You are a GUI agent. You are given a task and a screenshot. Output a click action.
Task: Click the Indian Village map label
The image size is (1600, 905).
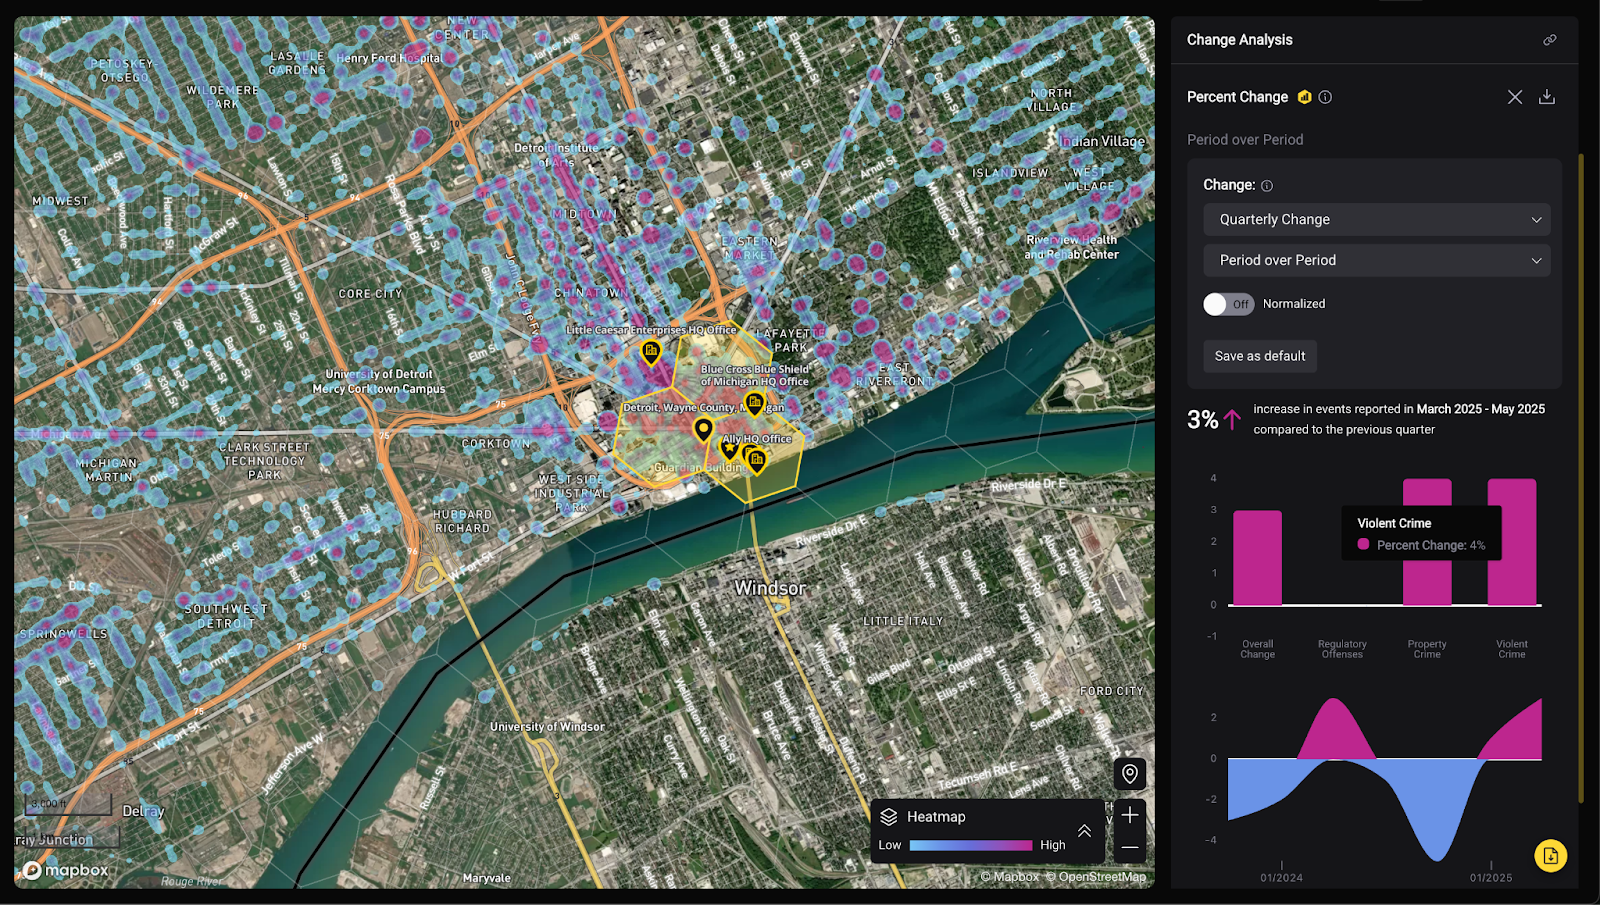click(x=1103, y=141)
